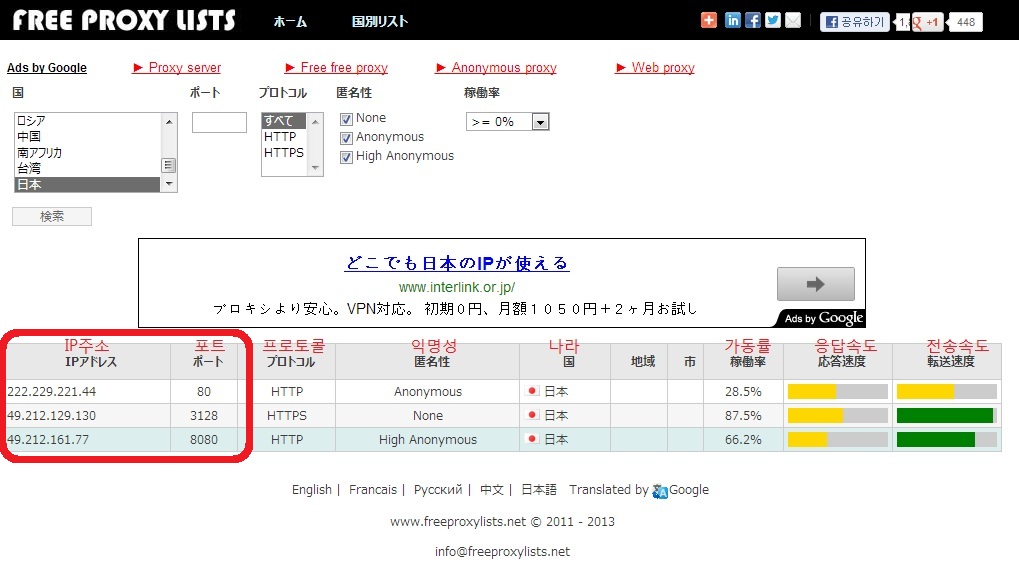Viewport: 1019px width, 573px height.
Task: Click the Google Translate icon
Action: point(660,491)
